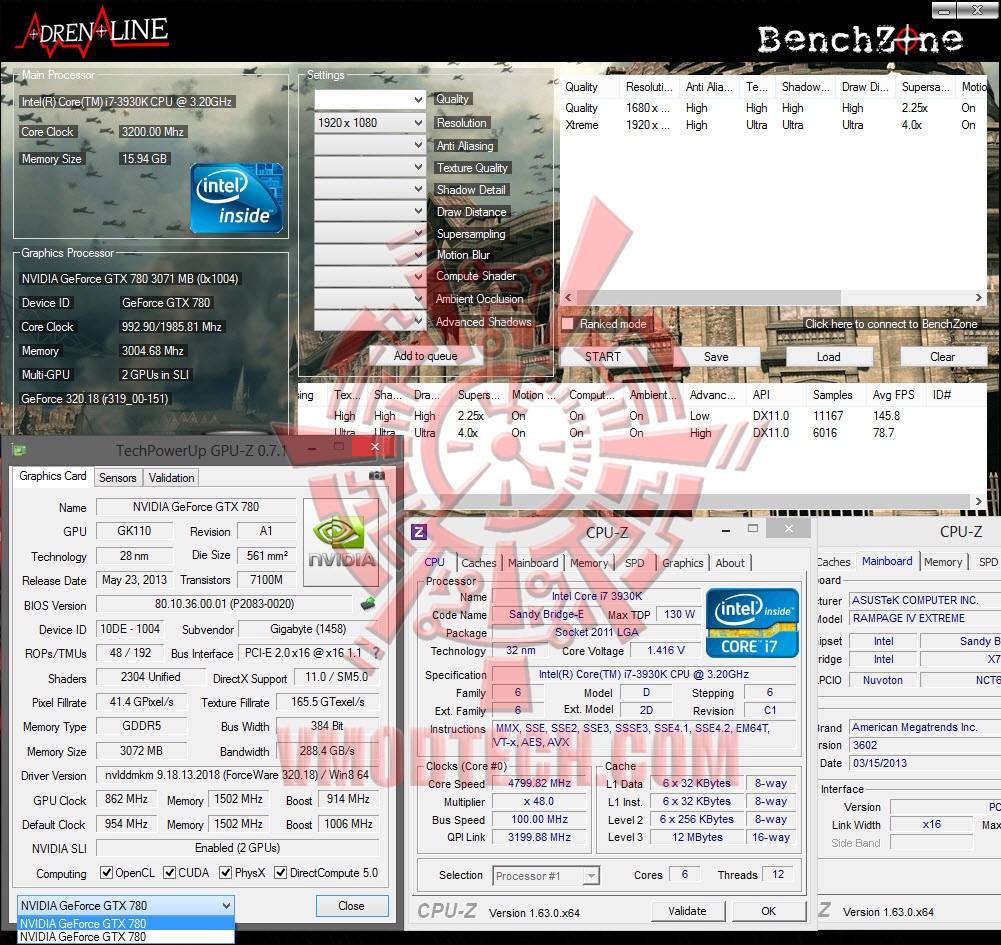Select second NVIDIA GeForce GTX 780 list entry
The width and height of the screenshot is (1001, 945).
click(126, 937)
